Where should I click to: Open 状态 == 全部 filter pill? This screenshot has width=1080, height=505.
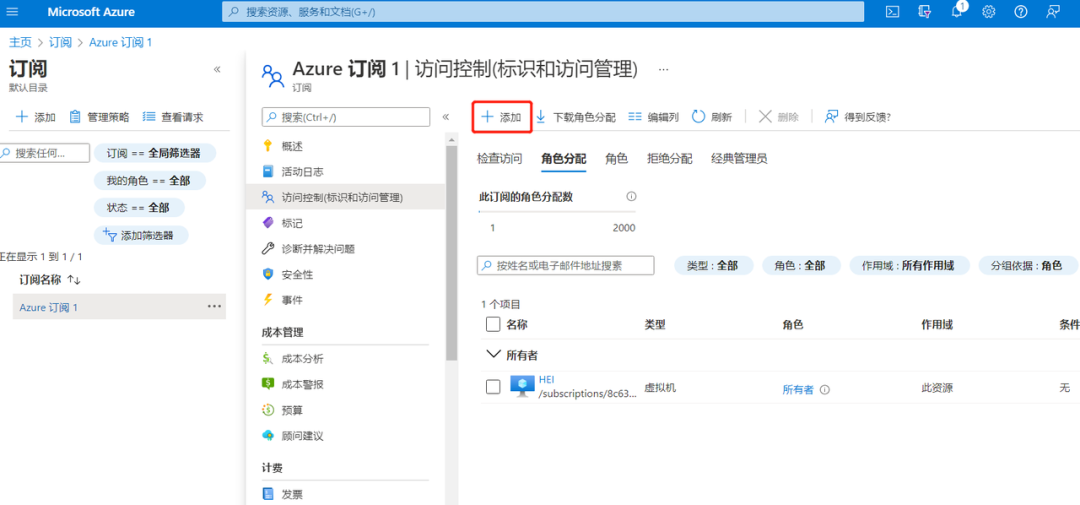click(138, 207)
